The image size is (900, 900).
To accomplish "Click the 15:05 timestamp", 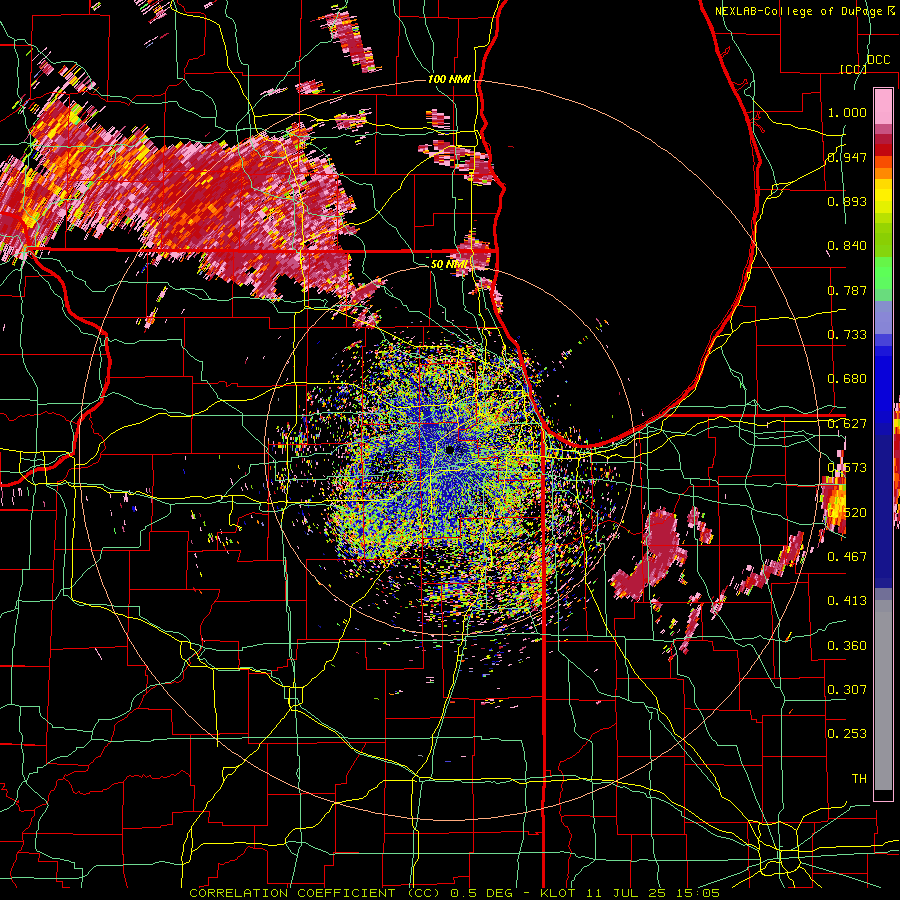I will 700,893.
